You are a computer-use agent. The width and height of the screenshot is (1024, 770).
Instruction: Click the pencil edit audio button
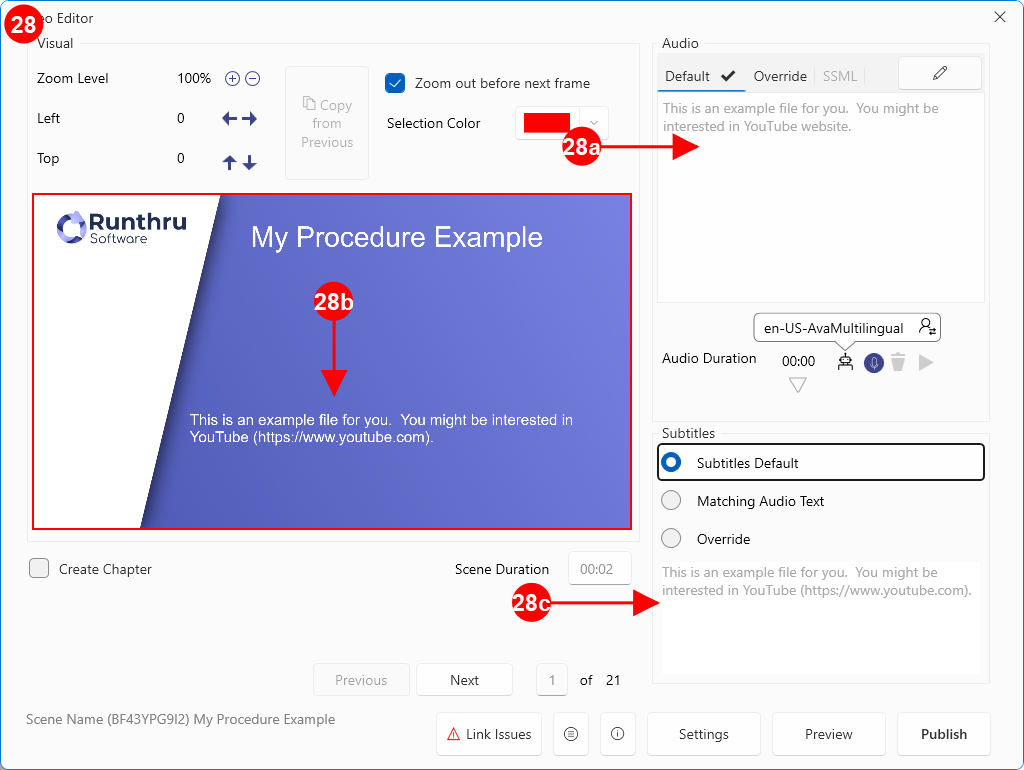click(939, 73)
